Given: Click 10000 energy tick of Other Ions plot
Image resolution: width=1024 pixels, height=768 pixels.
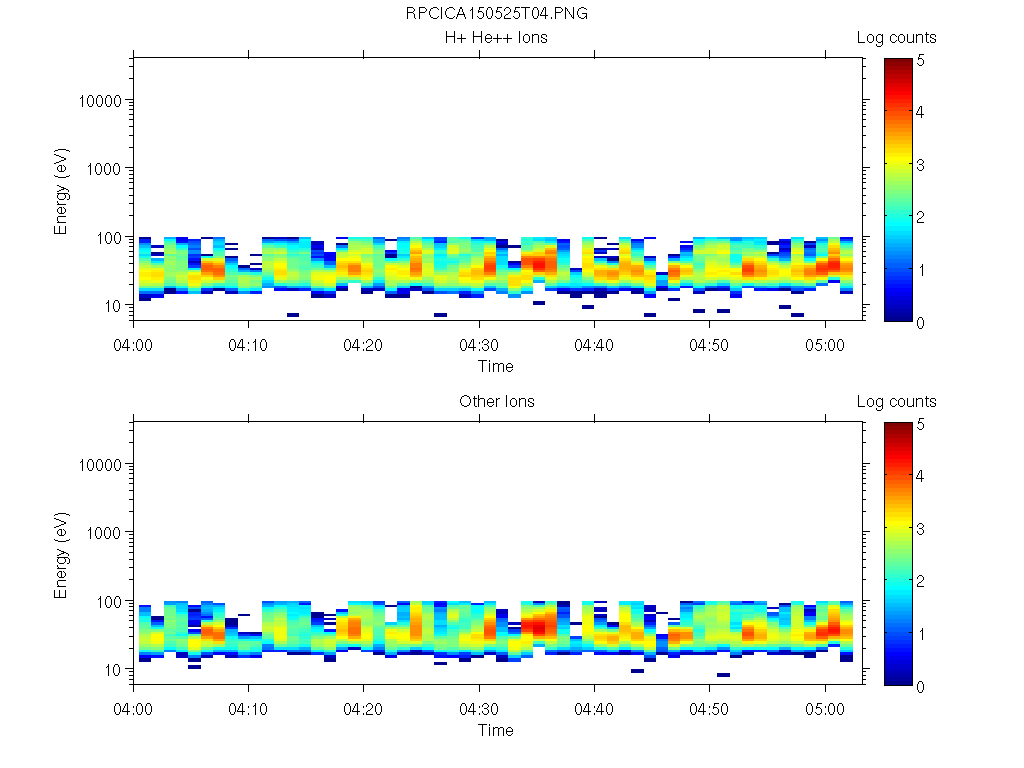Looking at the screenshot, I should pos(100,465).
